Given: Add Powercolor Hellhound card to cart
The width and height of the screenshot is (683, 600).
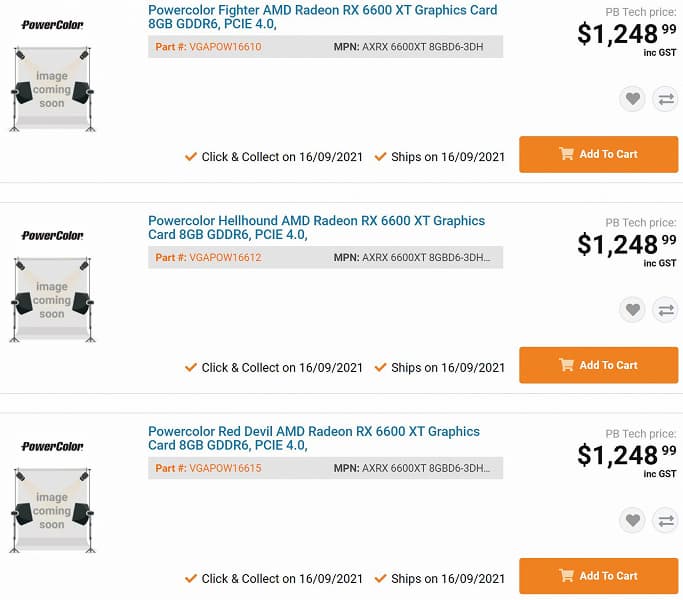Looking at the screenshot, I should pyautogui.click(x=598, y=365).
